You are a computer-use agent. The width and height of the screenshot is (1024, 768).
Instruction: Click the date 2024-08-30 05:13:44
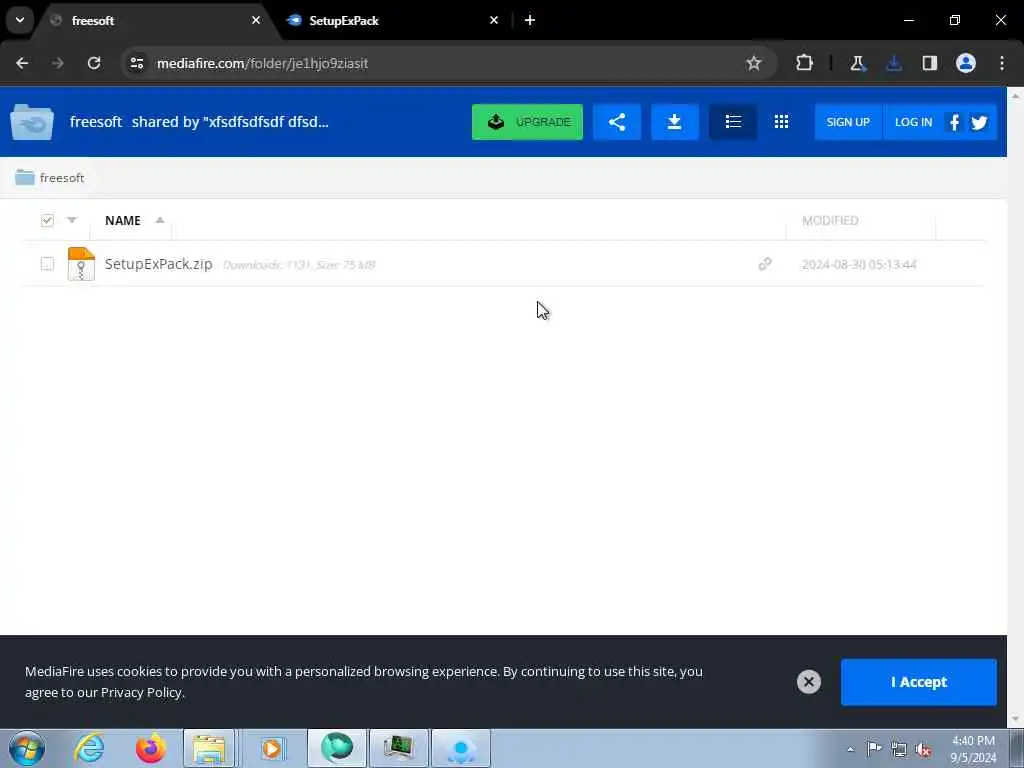tap(859, 264)
